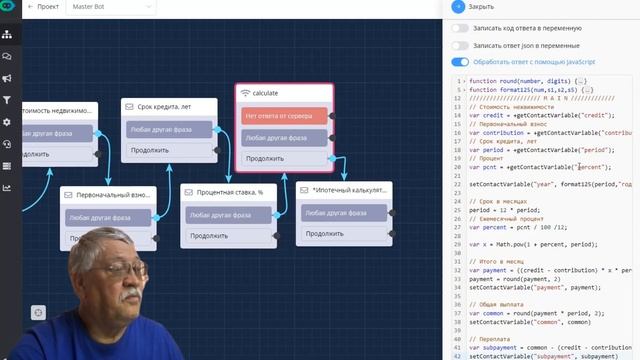Go back to Проект
Image resolution: width=640 pixels, height=360 pixels.
point(43,7)
